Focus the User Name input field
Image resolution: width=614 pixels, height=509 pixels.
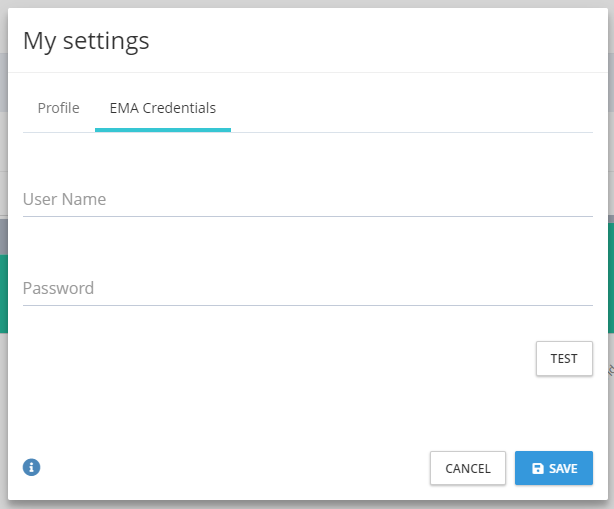pyautogui.click(x=307, y=199)
